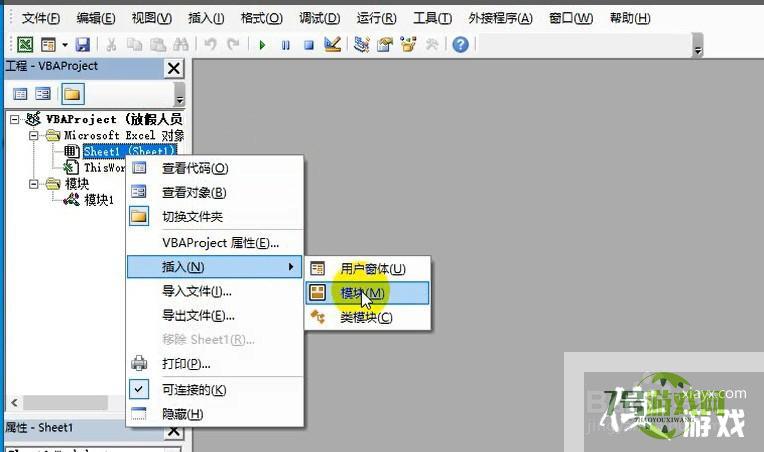Open the 格式(O) menu
764x452 pixels.
coord(262,19)
